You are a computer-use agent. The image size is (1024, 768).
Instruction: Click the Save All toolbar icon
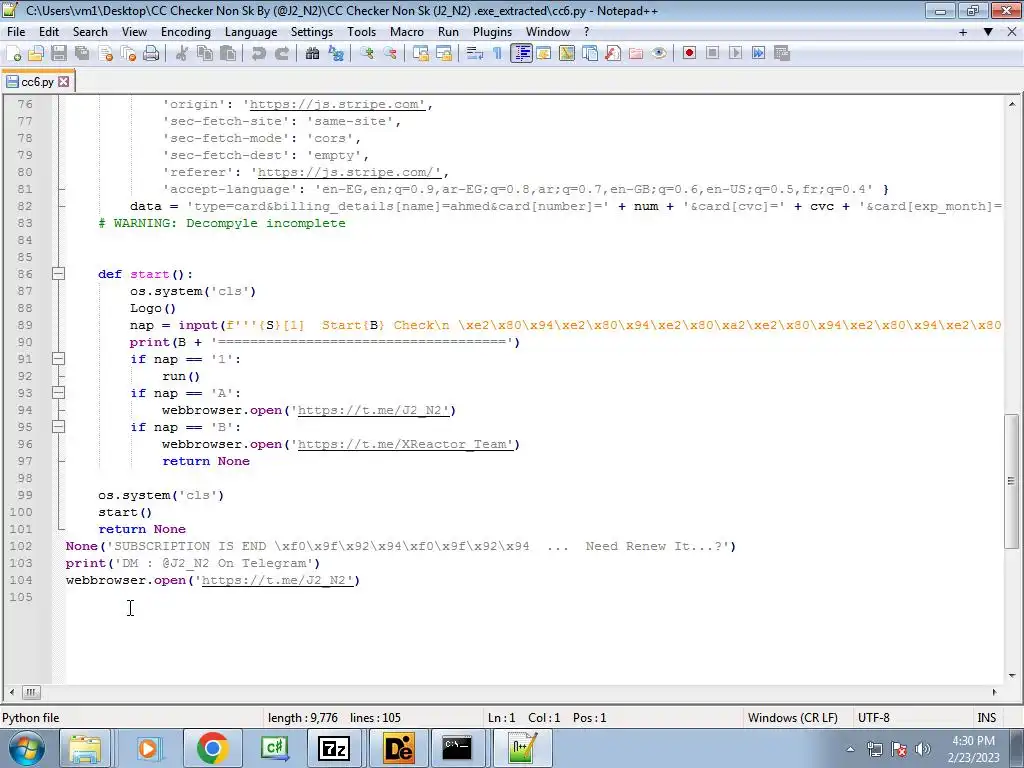pyautogui.click(x=82, y=54)
